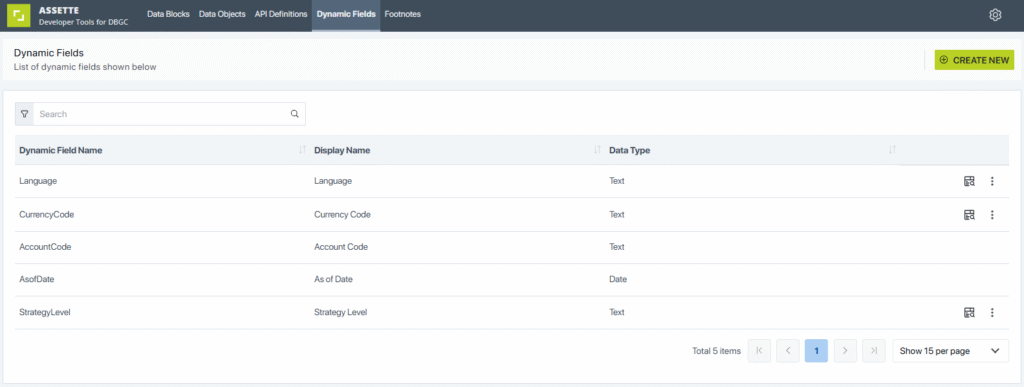Screen dimensions: 1024x387
Task: Open data preview icon for Language row
Action: (969, 181)
